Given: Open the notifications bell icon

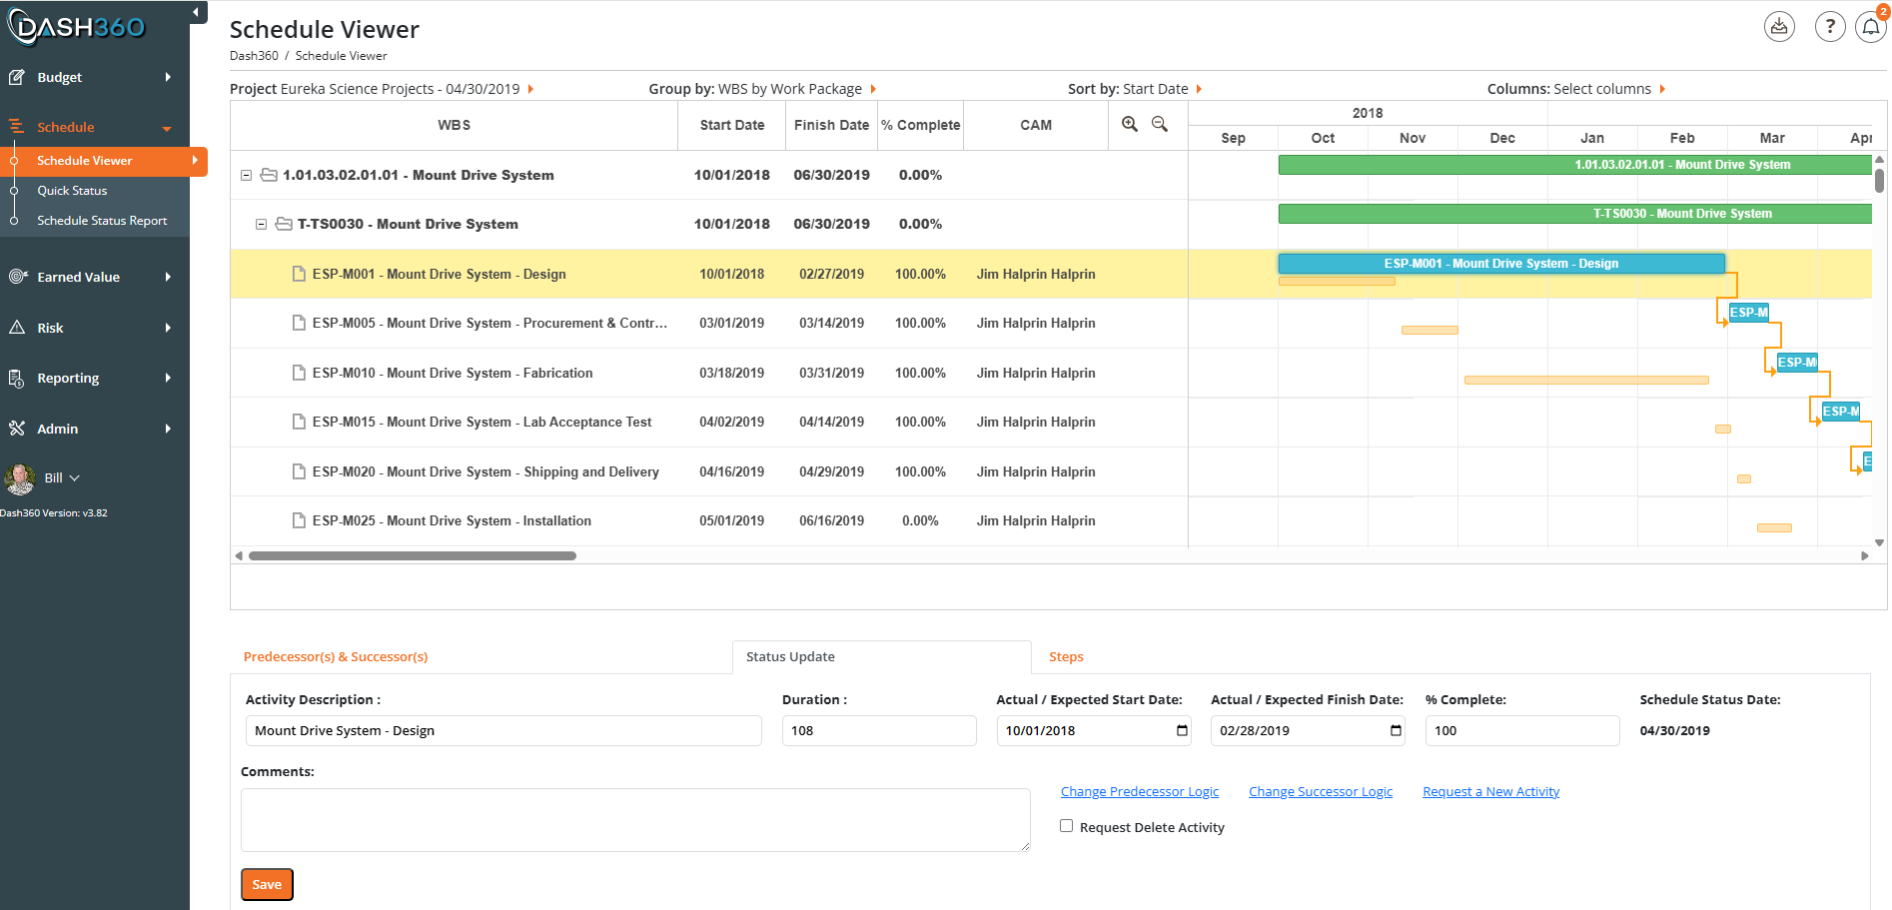Looking at the screenshot, I should pyautogui.click(x=1870, y=27).
